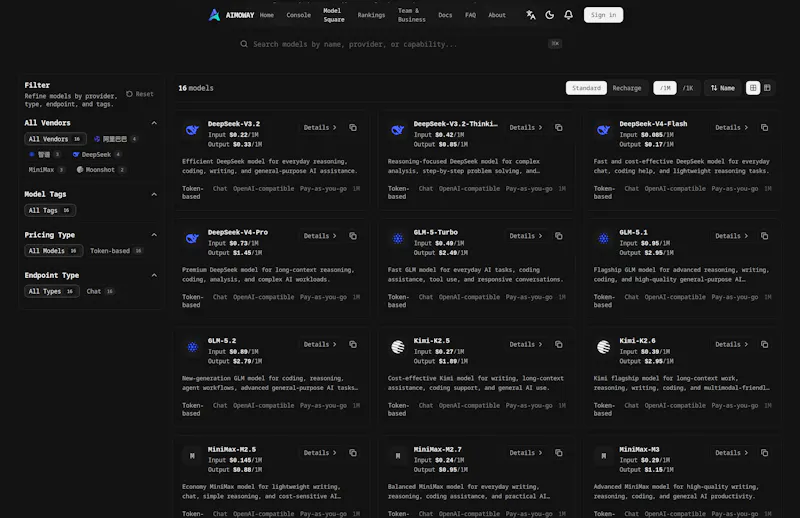Open Details for DeepSeek-V3.2
This screenshot has width=800, height=518.
pos(320,128)
